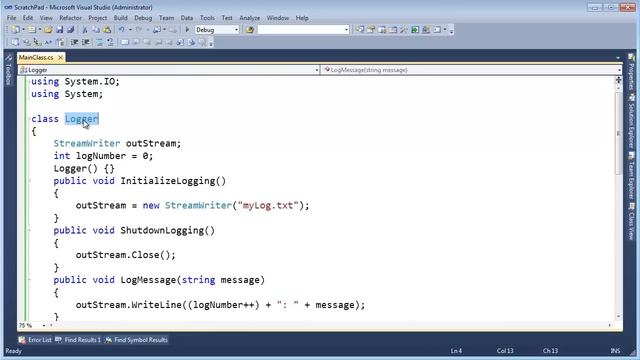640x360 pixels.
Task: Click the Increase Indent icon
Action: click(x=86, y=42)
